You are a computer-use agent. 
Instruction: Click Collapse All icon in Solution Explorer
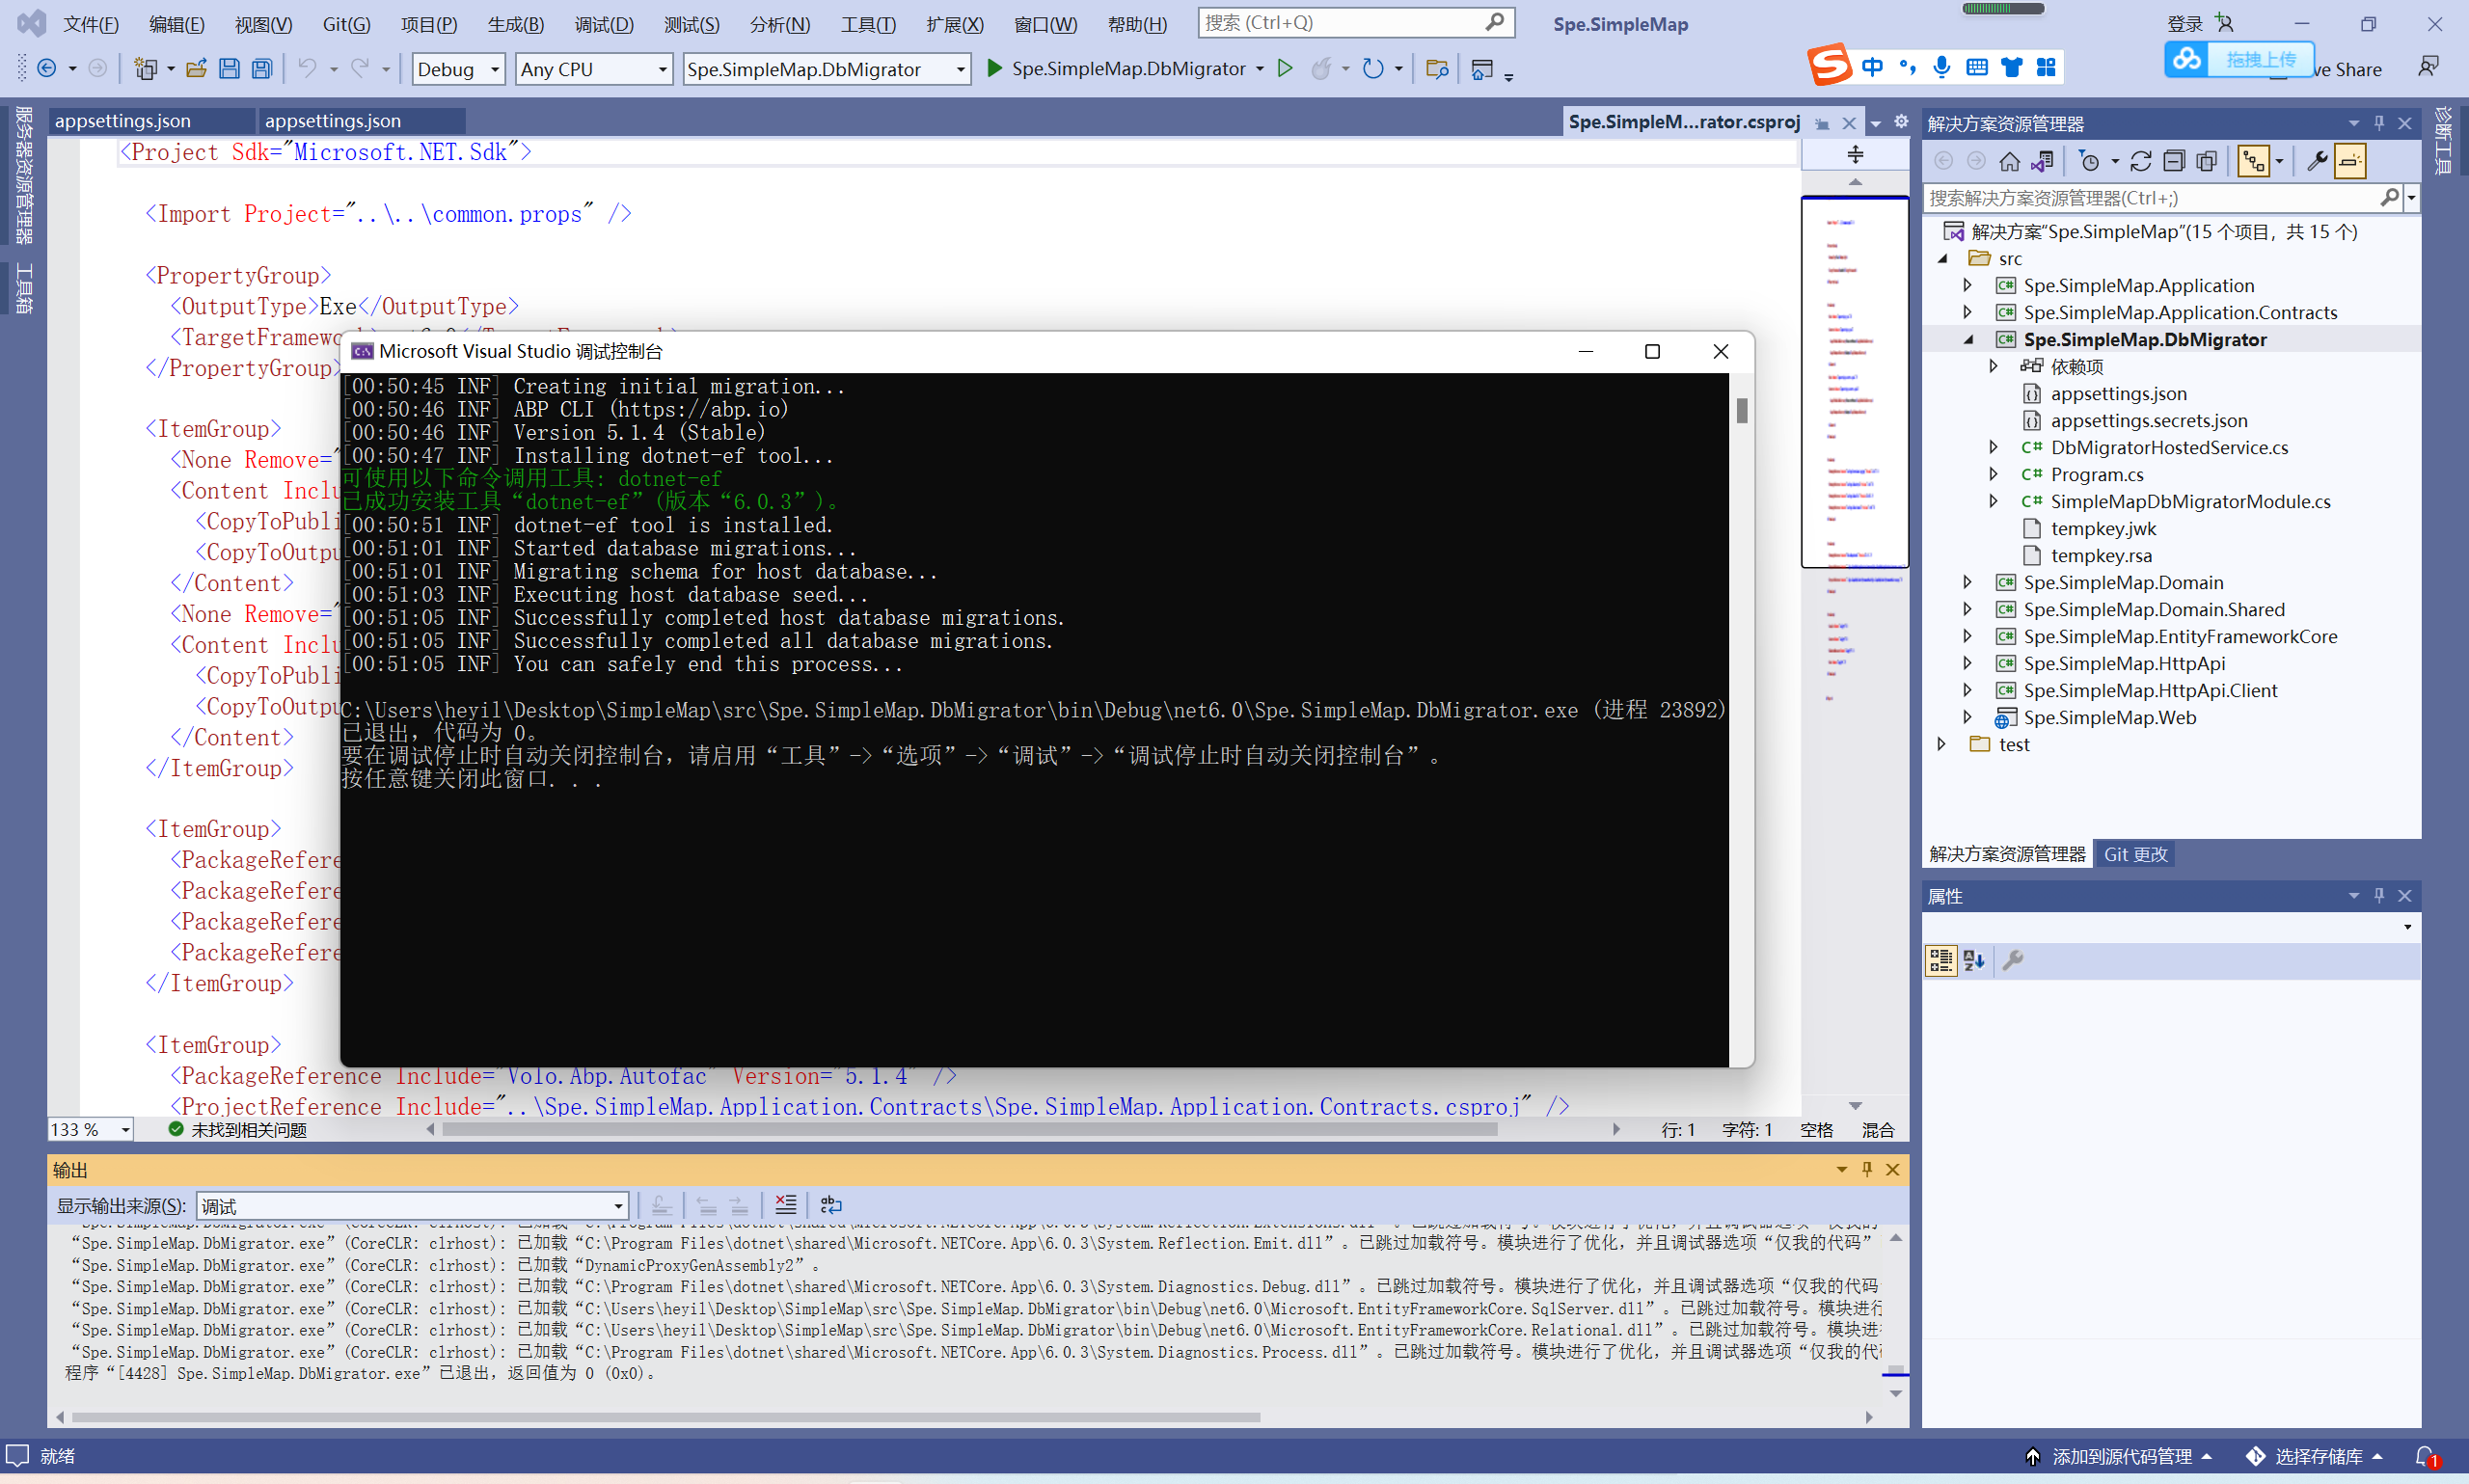(x=2174, y=161)
